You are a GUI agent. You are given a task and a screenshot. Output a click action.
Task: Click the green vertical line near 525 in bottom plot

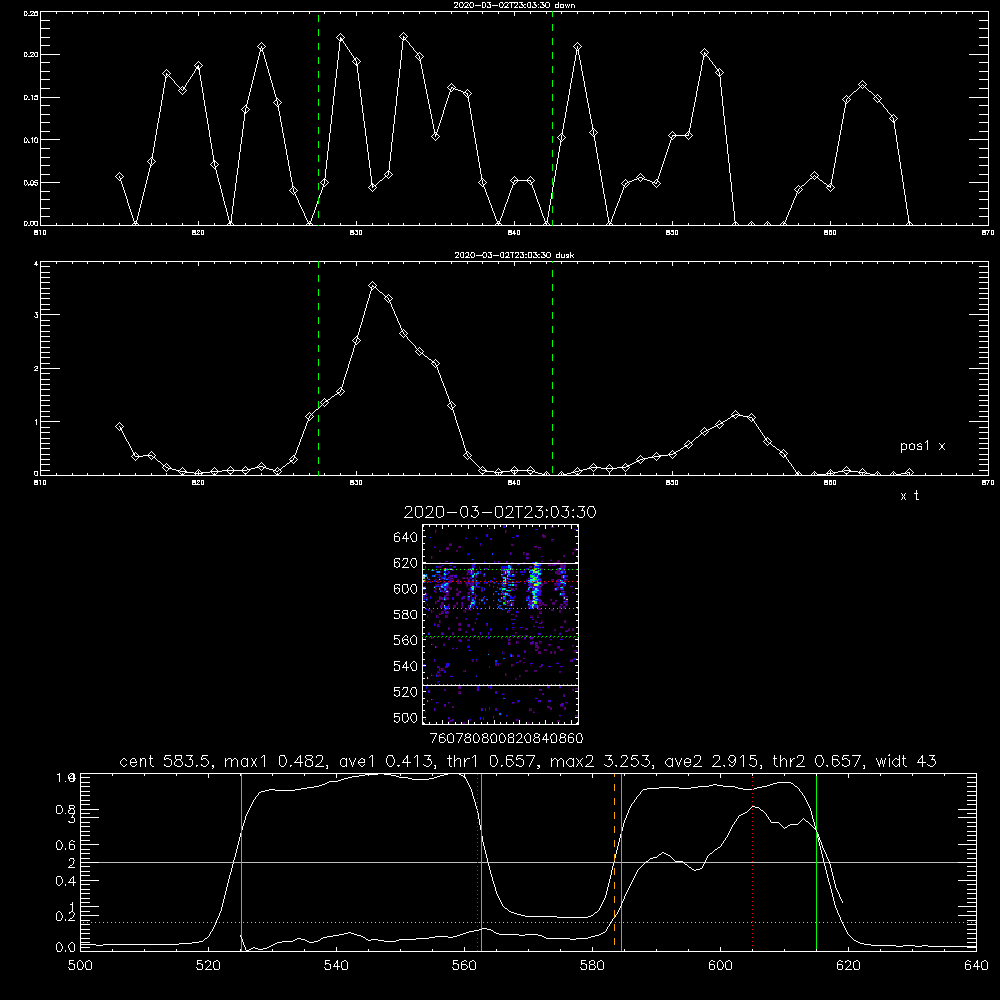[x=241, y=861]
